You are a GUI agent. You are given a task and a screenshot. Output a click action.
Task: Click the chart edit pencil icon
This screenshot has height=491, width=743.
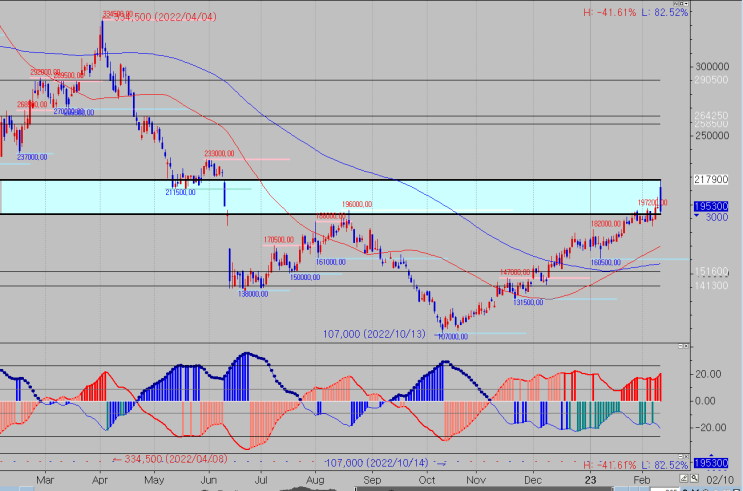(x=684, y=479)
